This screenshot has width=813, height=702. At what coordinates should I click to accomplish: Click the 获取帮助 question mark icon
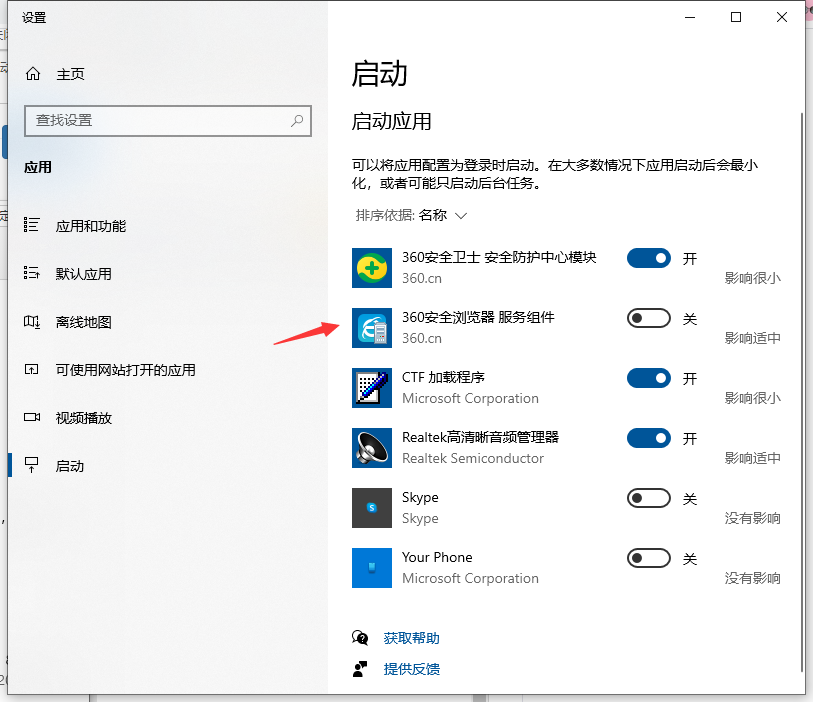(x=360, y=637)
